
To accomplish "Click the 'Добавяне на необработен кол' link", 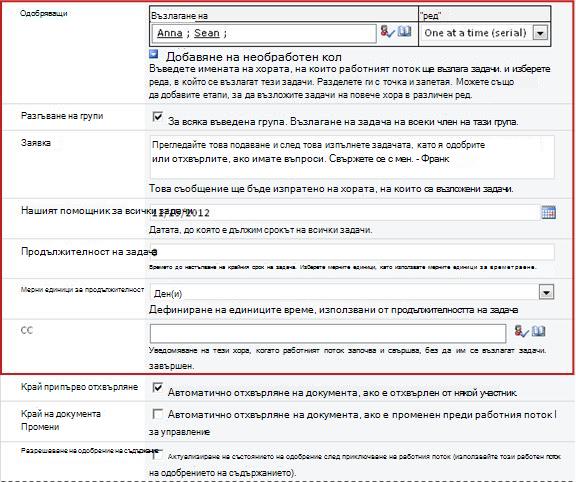I will pyautogui.click(x=254, y=57).
